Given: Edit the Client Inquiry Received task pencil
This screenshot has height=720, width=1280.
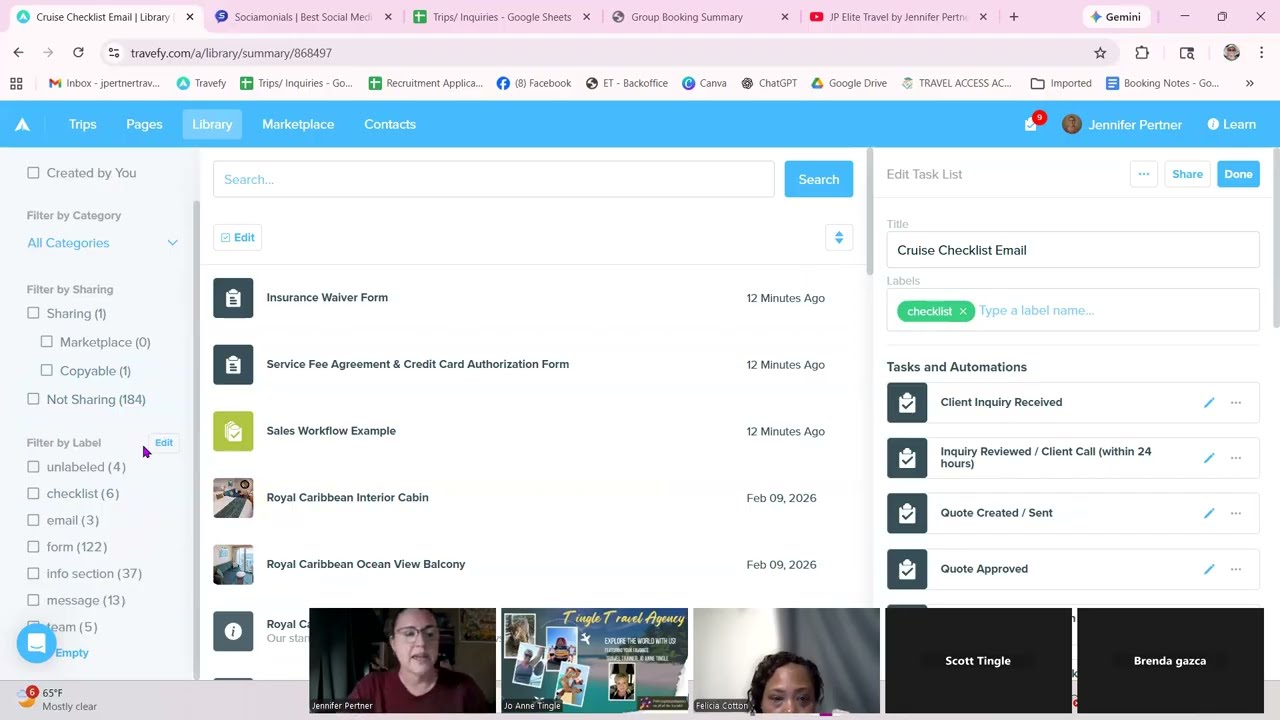Looking at the screenshot, I should [x=1209, y=402].
